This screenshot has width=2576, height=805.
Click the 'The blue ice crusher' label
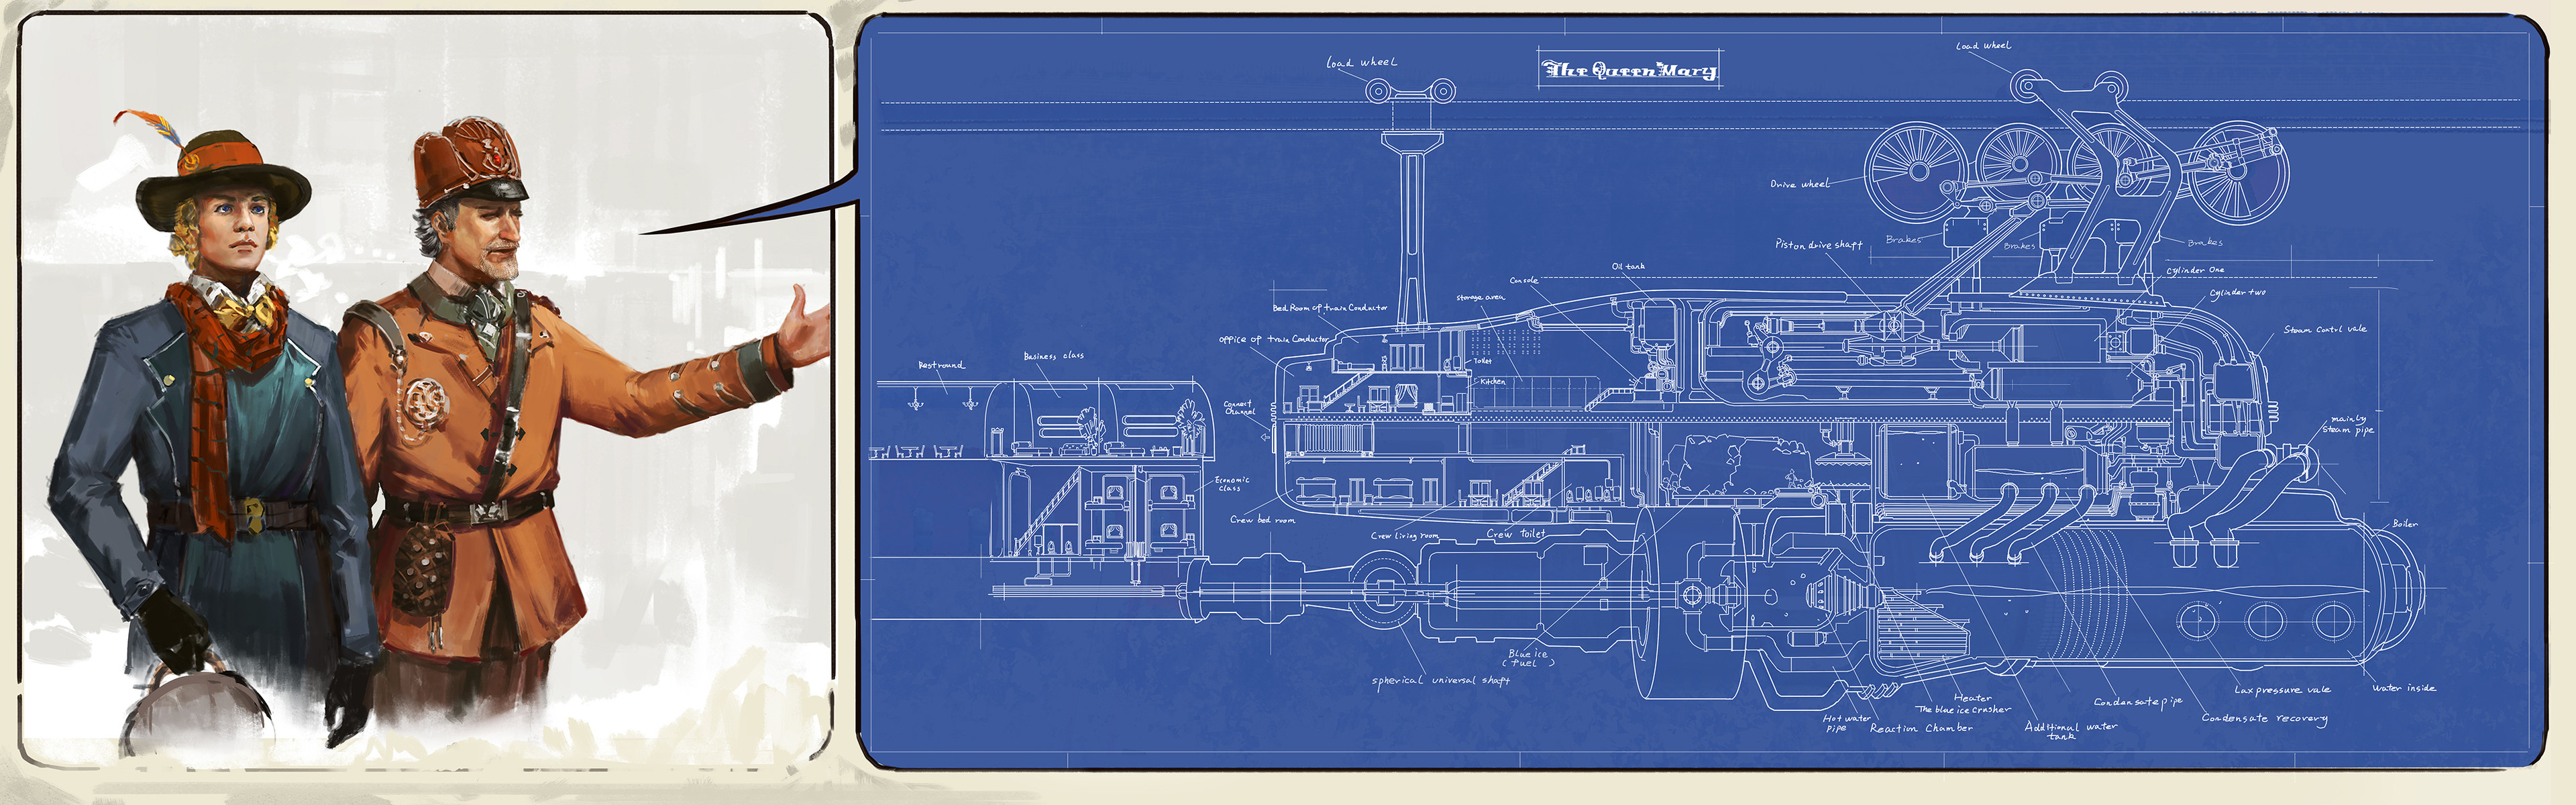point(1962,709)
